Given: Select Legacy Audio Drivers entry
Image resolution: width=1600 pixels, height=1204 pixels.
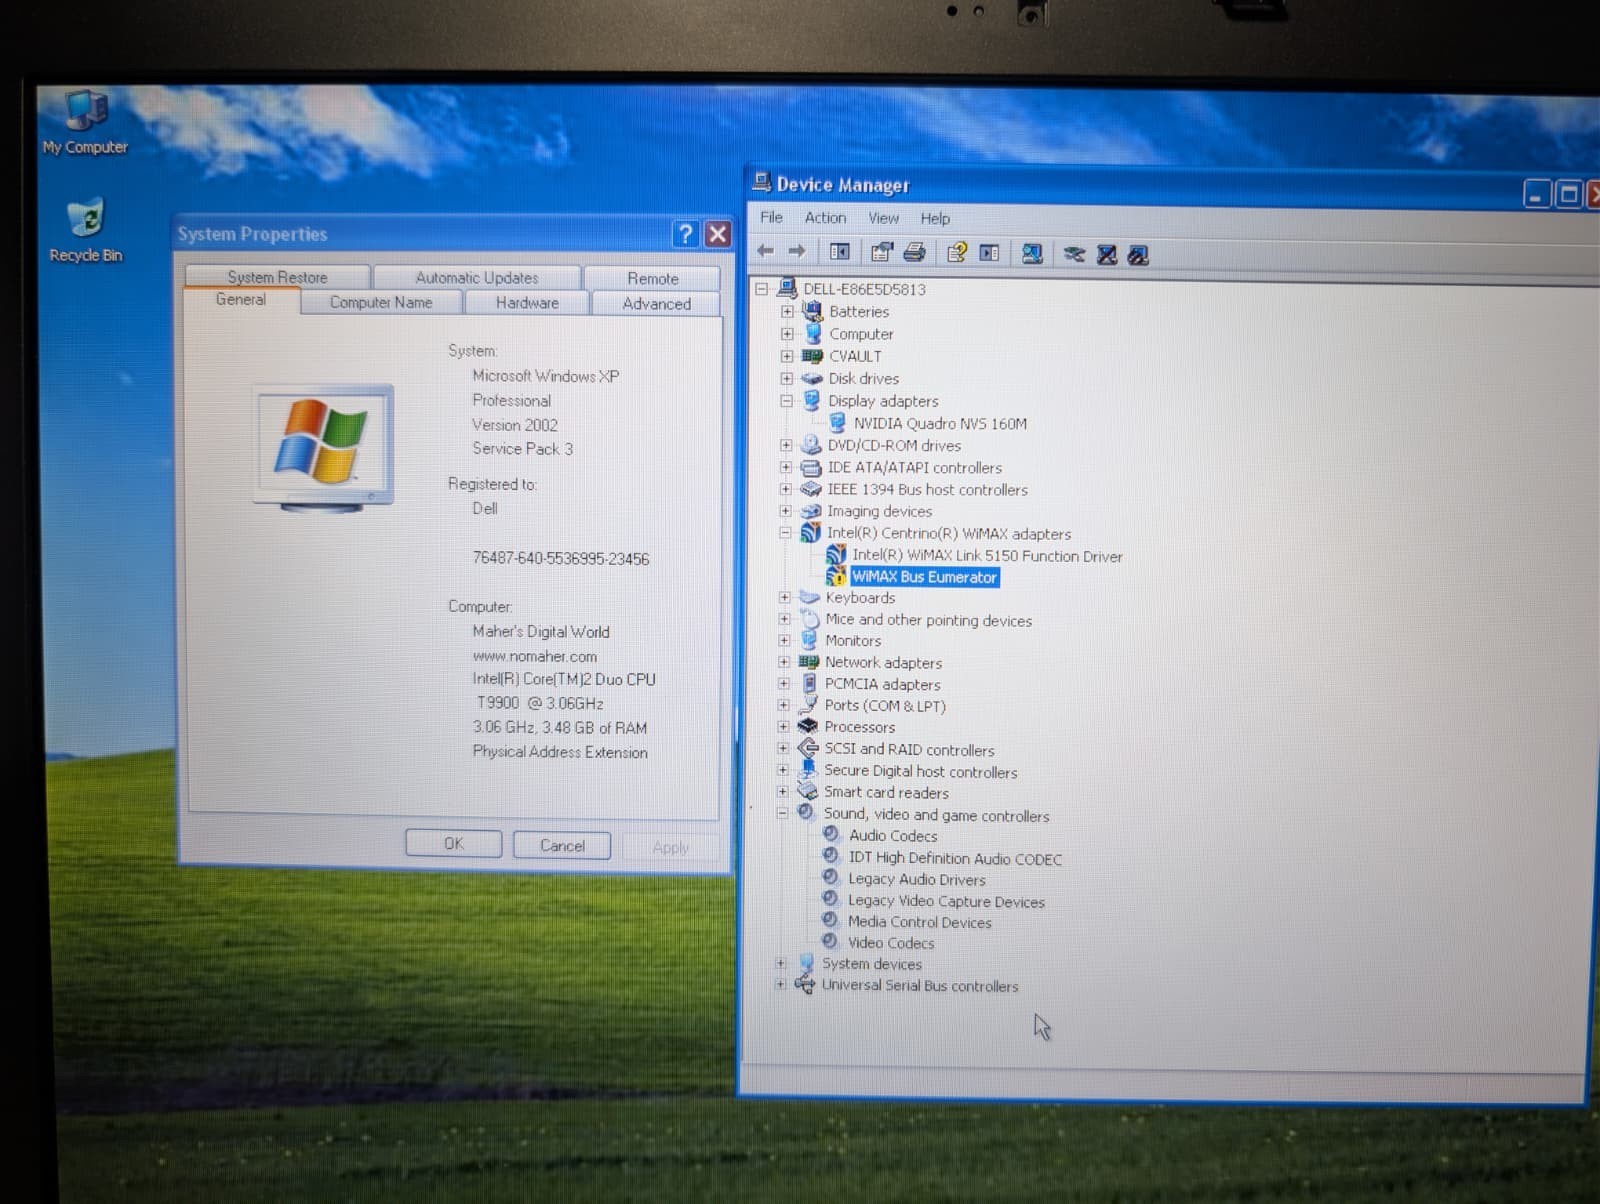Looking at the screenshot, I should pos(917,879).
